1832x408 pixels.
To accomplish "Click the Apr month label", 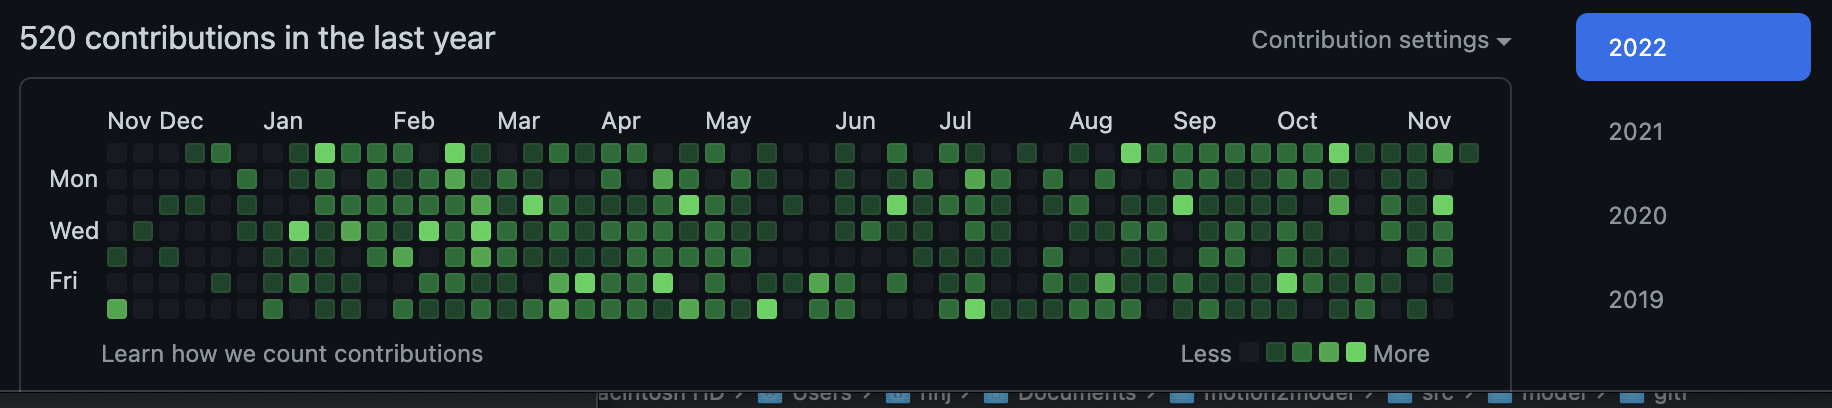I will [x=621, y=121].
